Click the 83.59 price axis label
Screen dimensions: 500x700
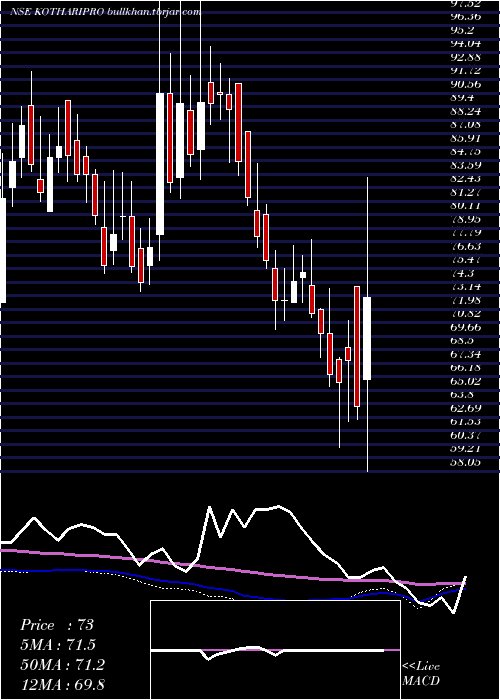pos(466,165)
